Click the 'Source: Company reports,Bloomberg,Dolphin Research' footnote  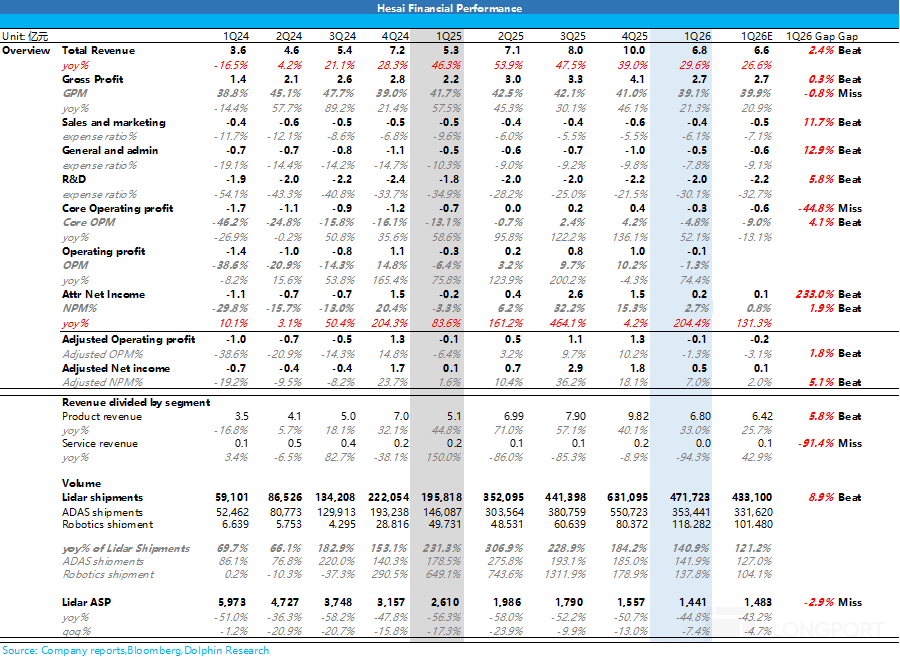click(x=135, y=650)
